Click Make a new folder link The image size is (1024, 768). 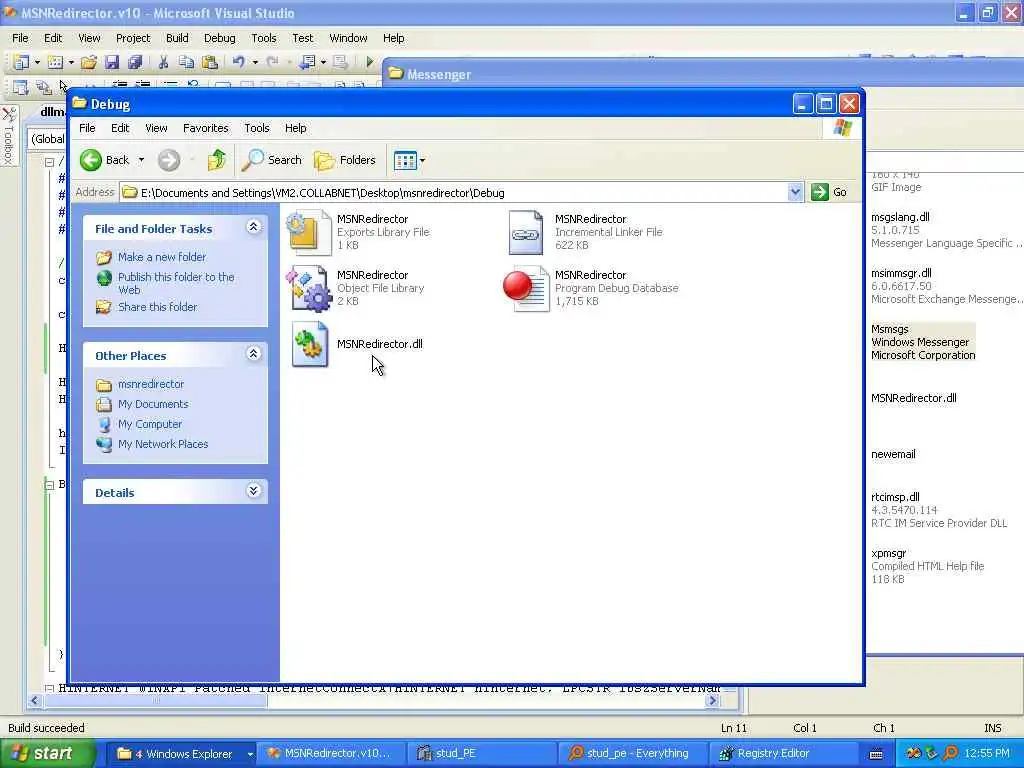162,257
